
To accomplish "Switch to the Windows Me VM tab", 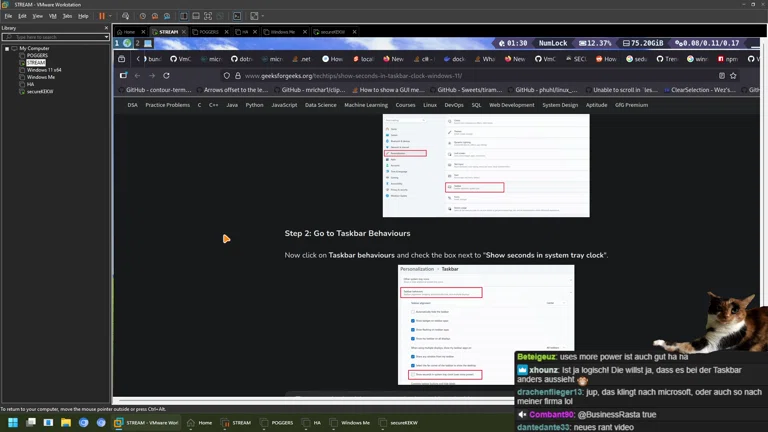I will [x=282, y=32].
